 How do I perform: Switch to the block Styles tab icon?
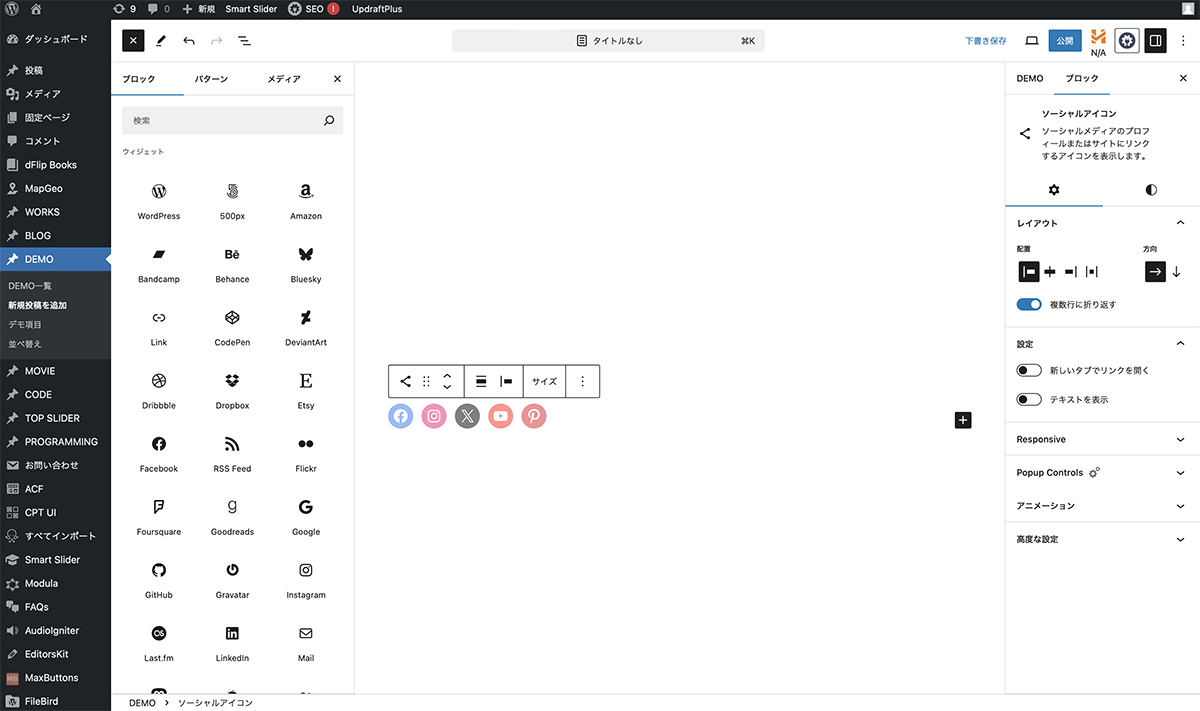click(1151, 189)
